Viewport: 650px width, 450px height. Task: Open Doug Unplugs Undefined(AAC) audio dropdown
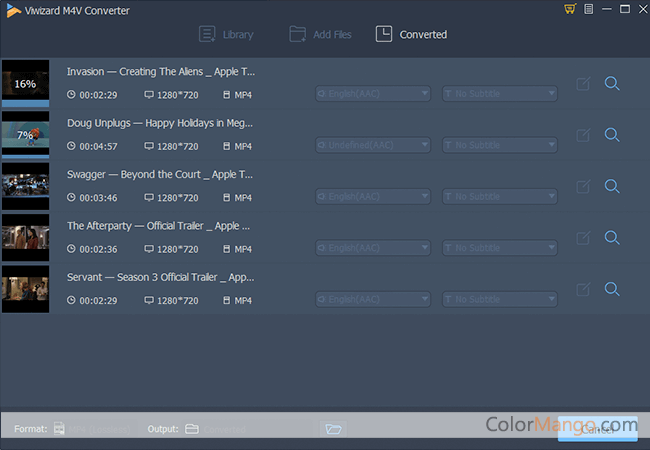(x=372, y=145)
